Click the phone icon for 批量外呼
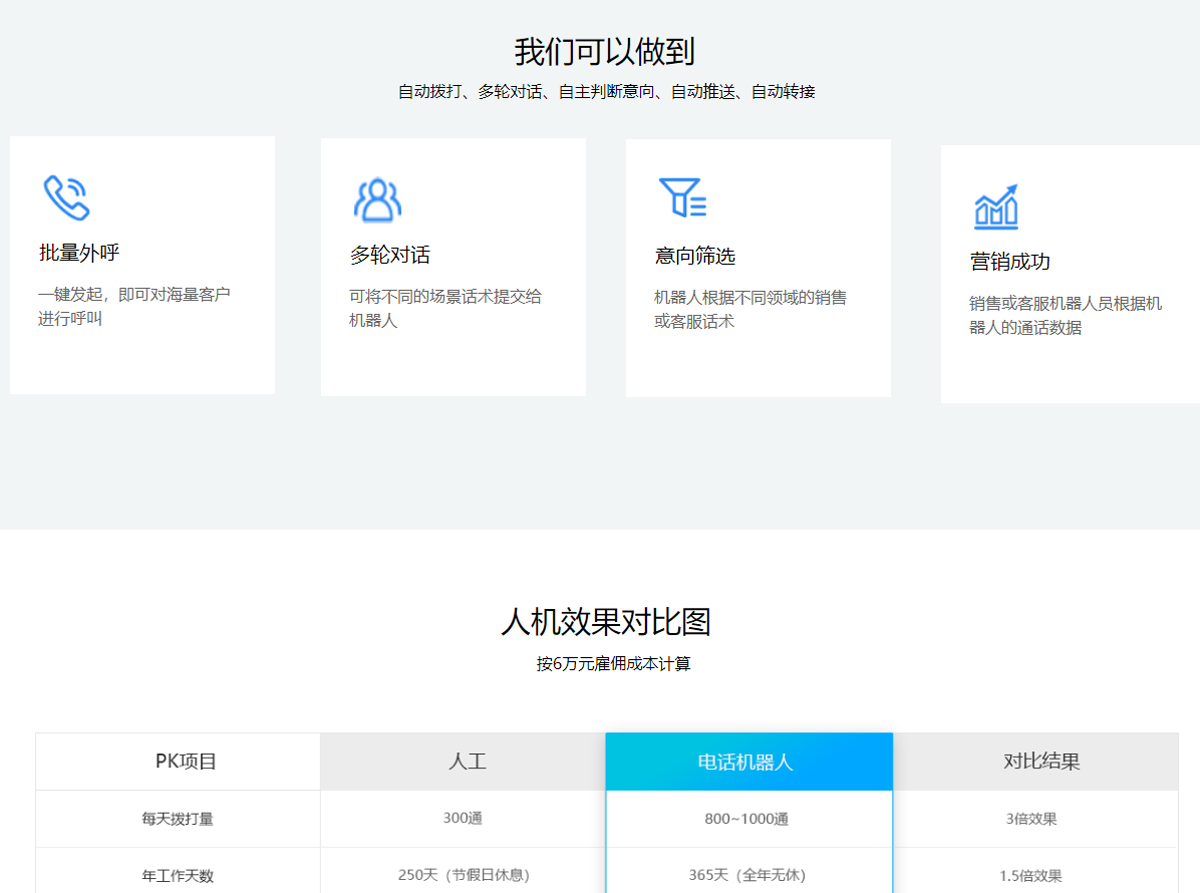Image resolution: width=1200 pixels, height=893 pixels. pos(67,197)
